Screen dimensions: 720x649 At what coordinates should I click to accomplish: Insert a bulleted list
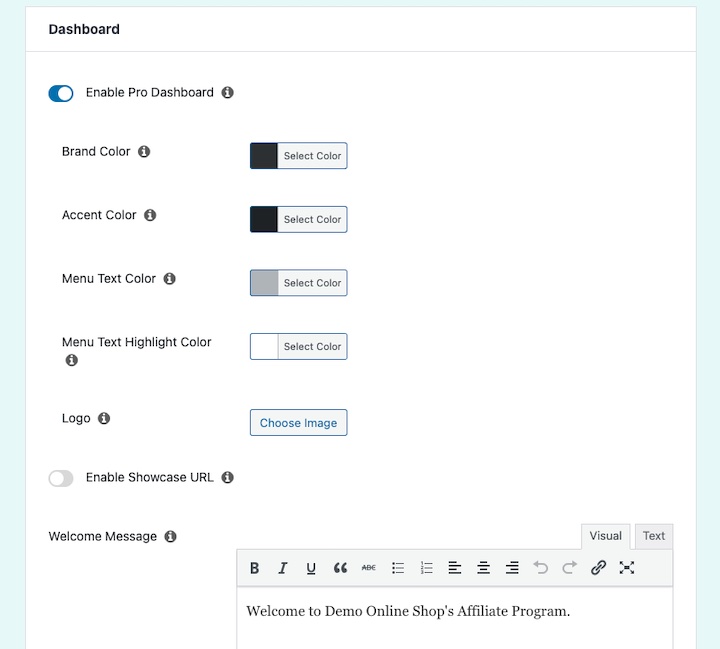point(398,568)
